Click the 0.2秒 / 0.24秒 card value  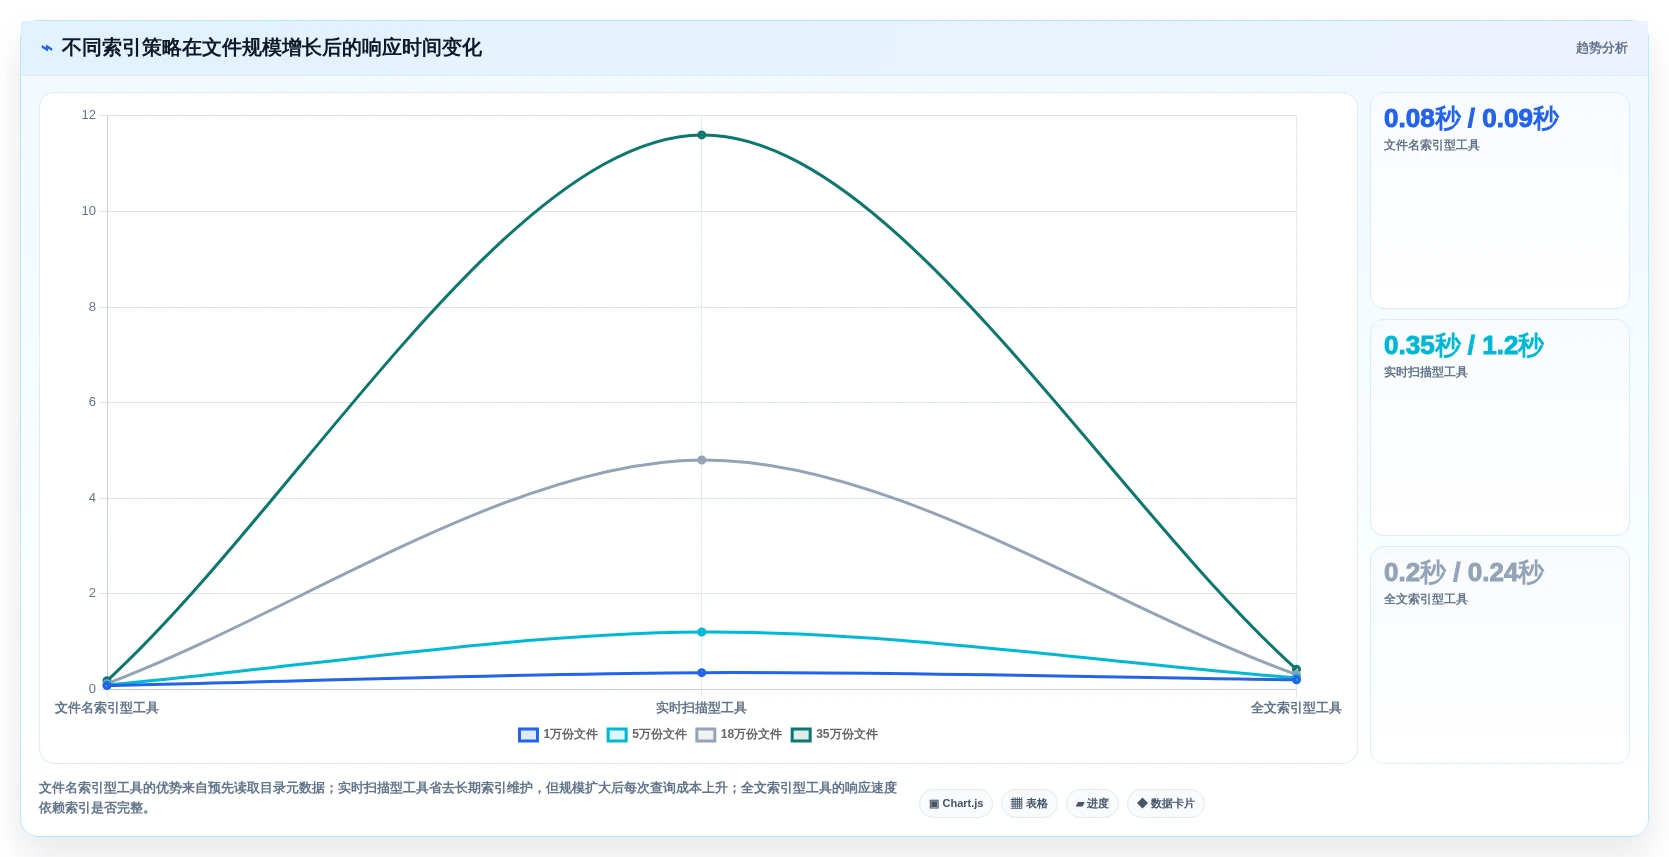click(x=1463, y=573)
